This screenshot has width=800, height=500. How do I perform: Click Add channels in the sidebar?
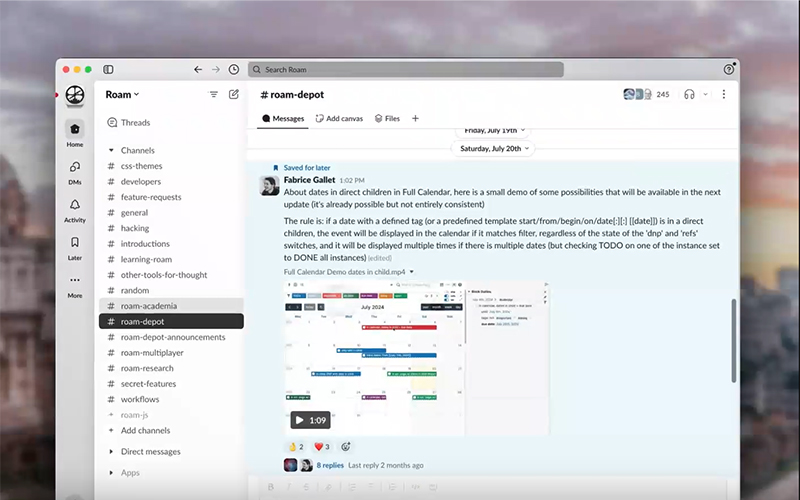coord(145,430)
